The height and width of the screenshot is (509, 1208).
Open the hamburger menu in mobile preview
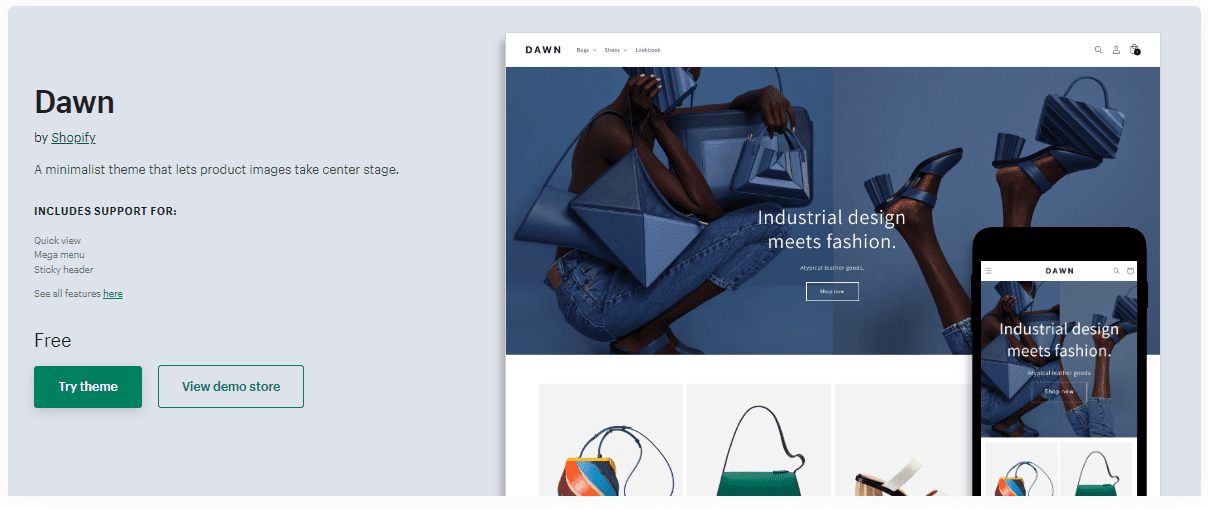(x=989, y=270)
